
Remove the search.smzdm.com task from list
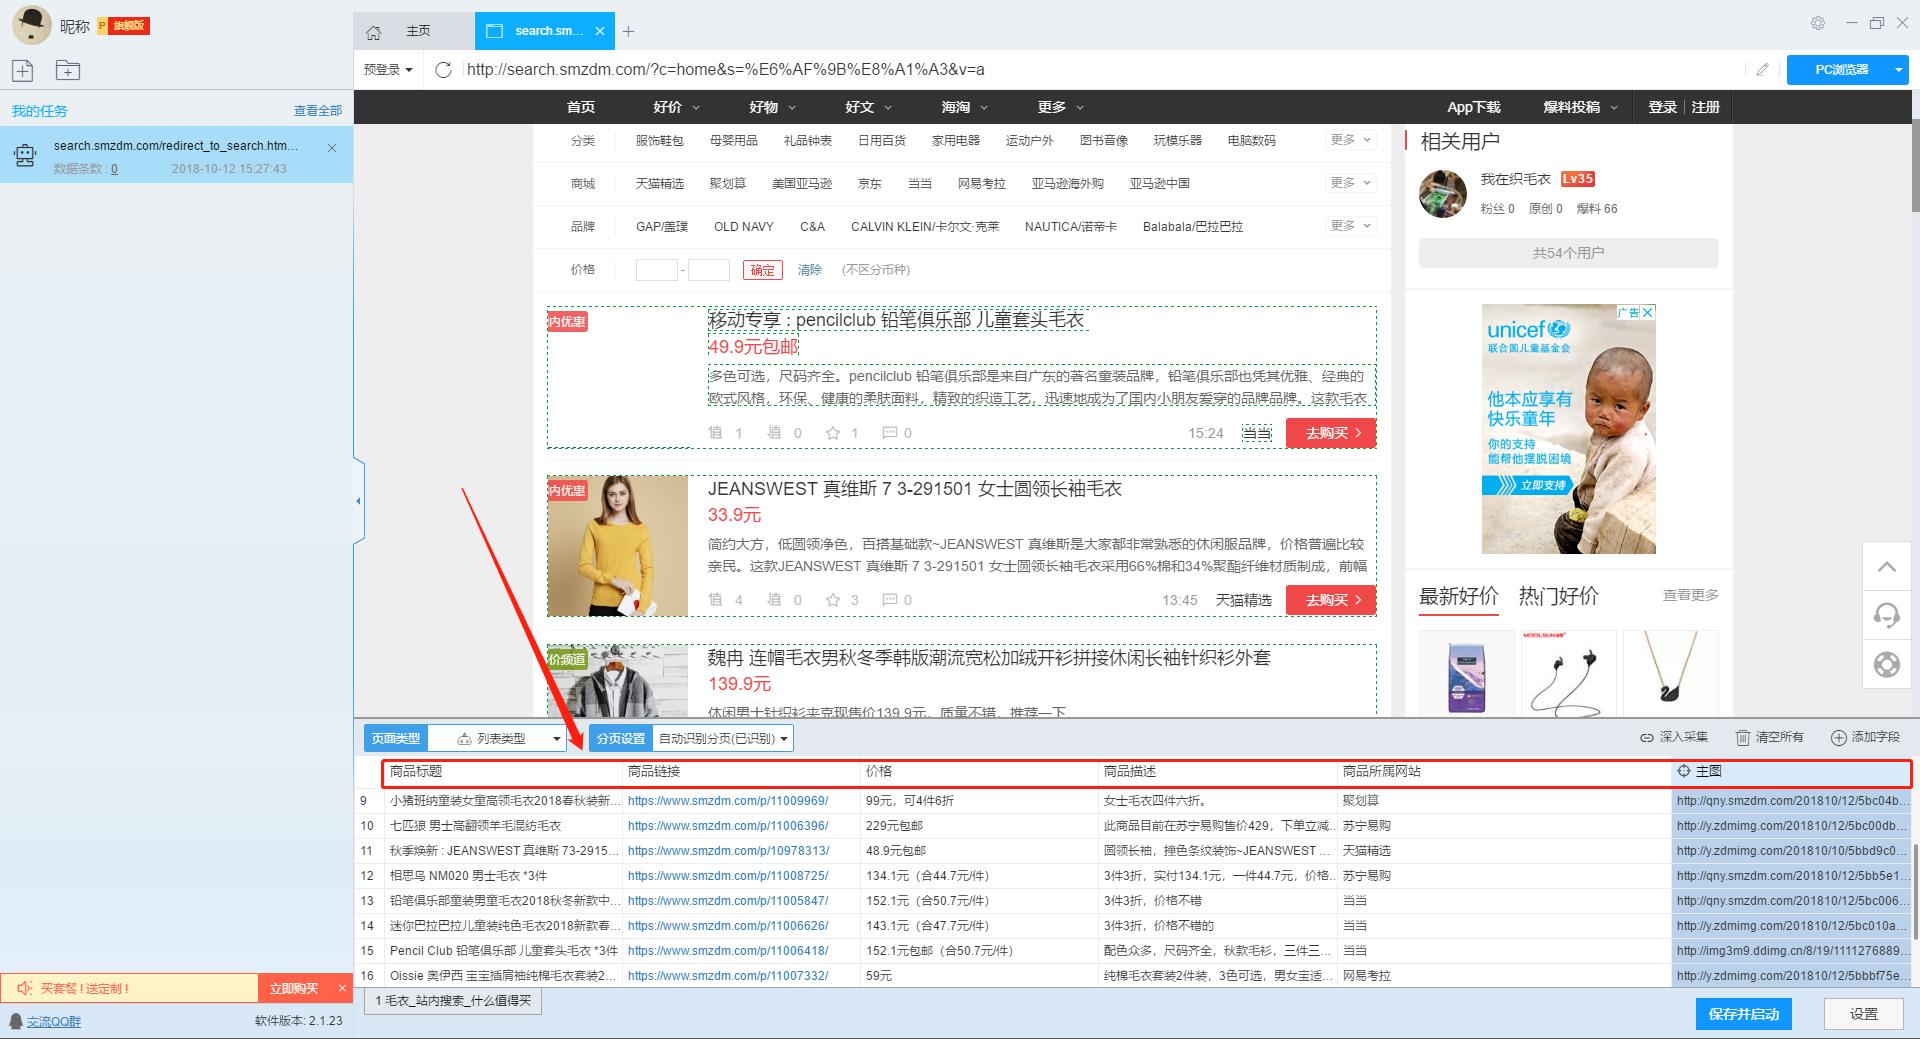[332, 148]
